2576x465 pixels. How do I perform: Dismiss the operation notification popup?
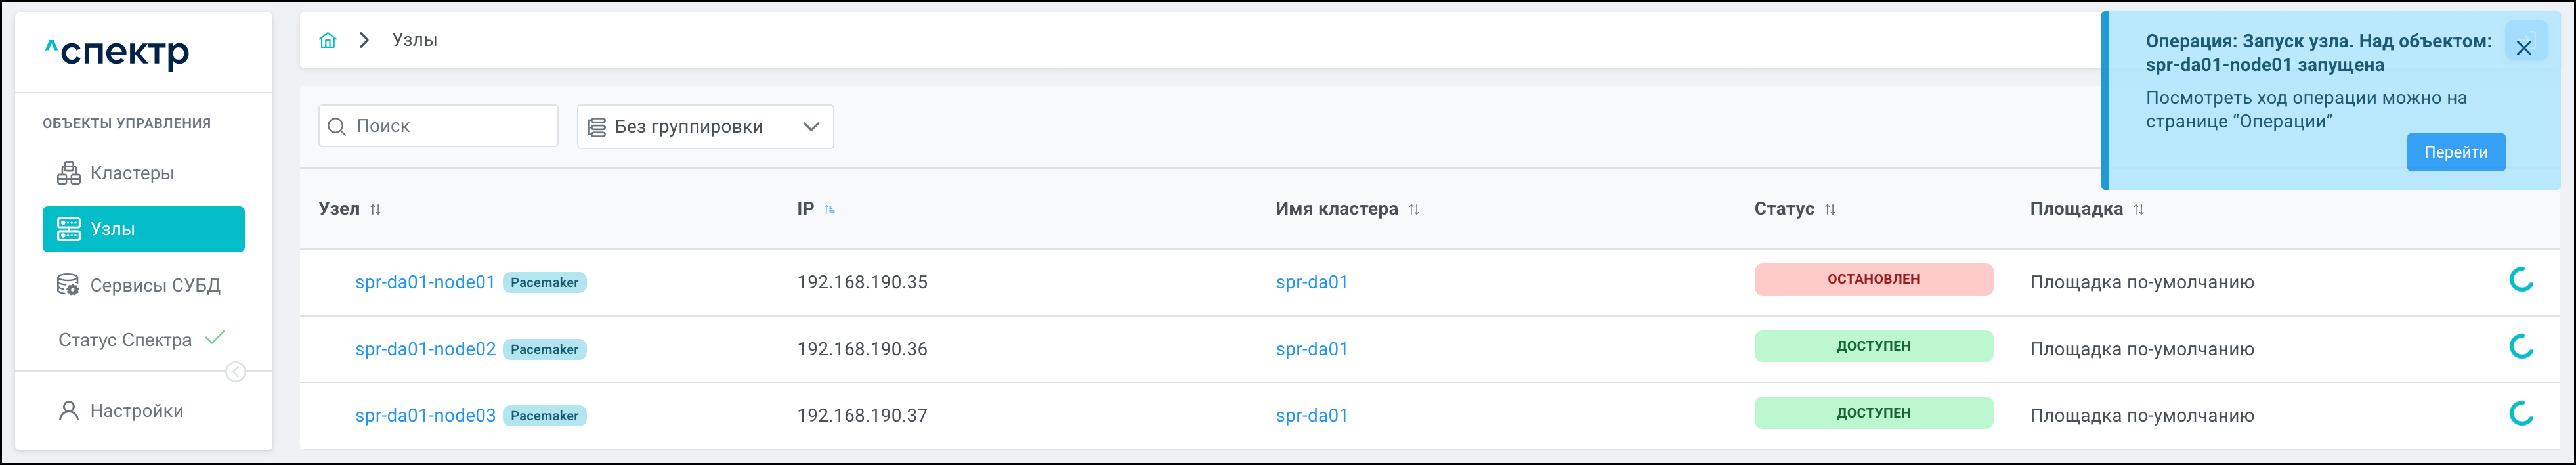pos(2523,48)
